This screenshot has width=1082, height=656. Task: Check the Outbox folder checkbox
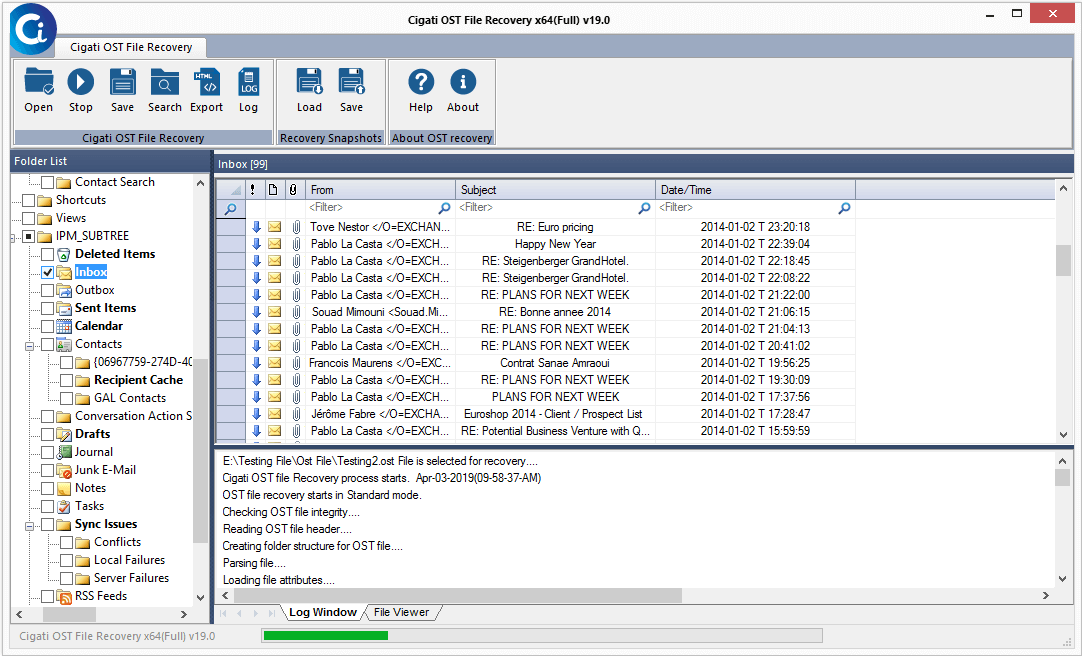(48, 290)
